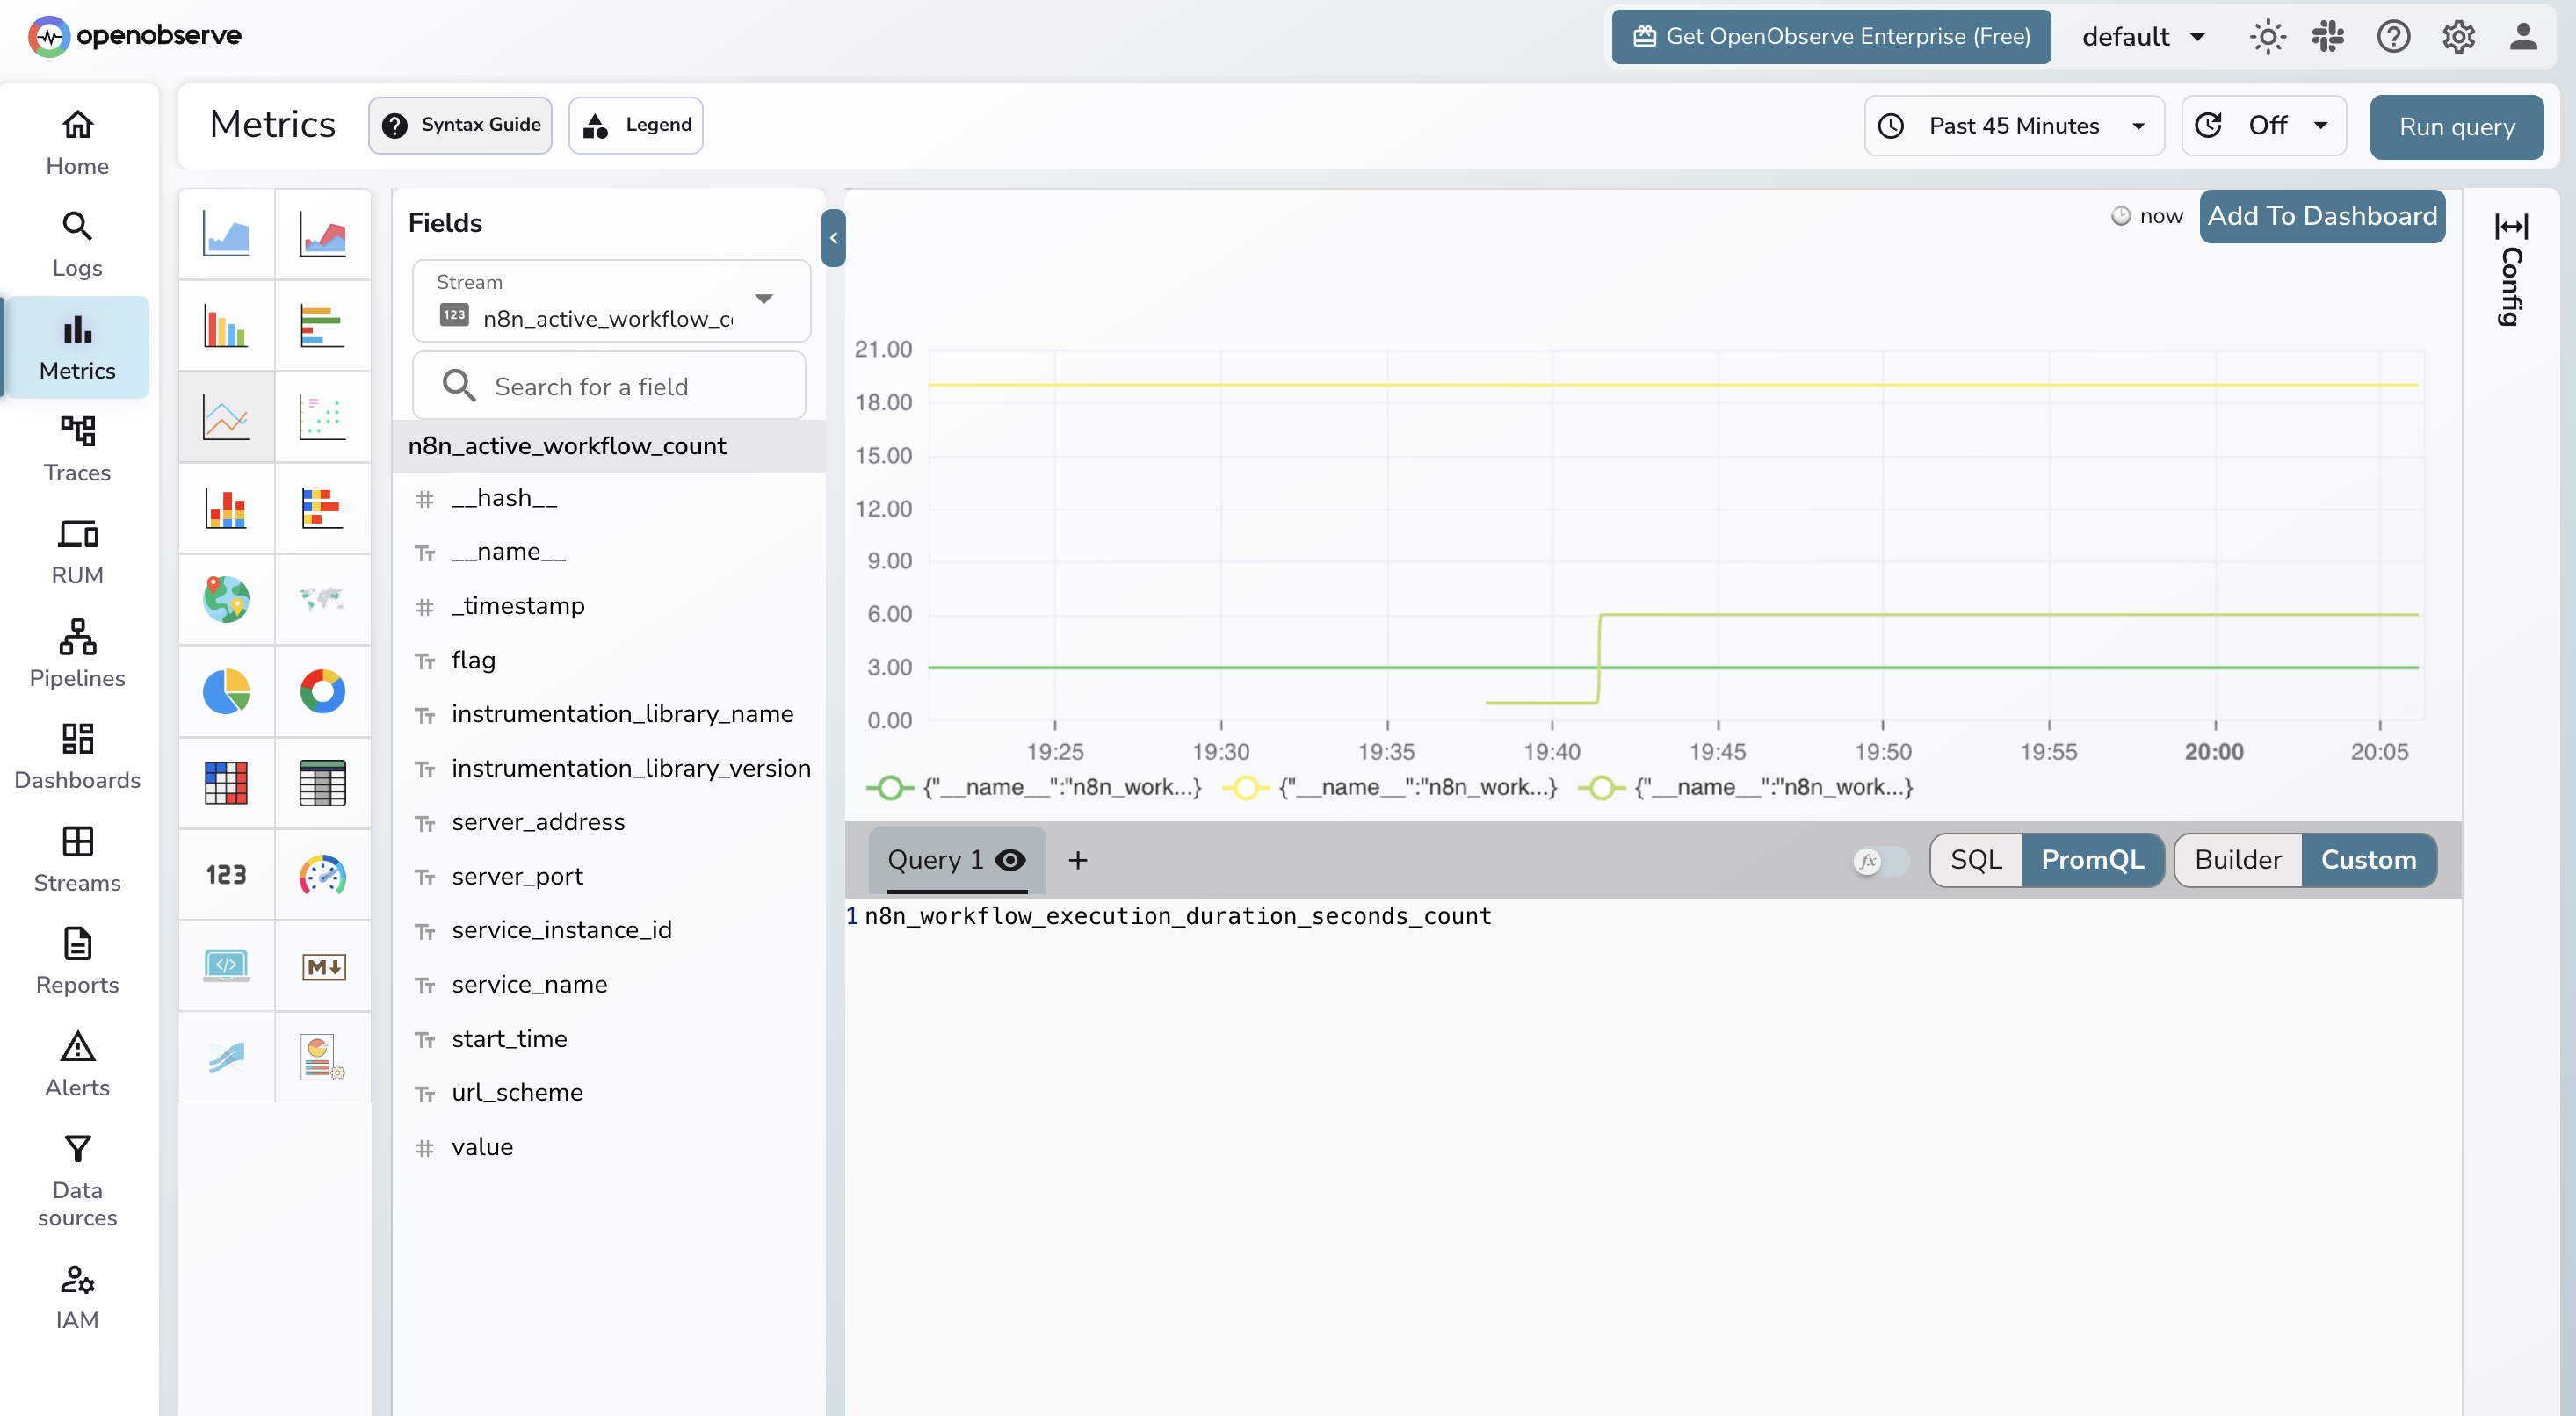Open the settings gear icon

(x=2458, y=36)
